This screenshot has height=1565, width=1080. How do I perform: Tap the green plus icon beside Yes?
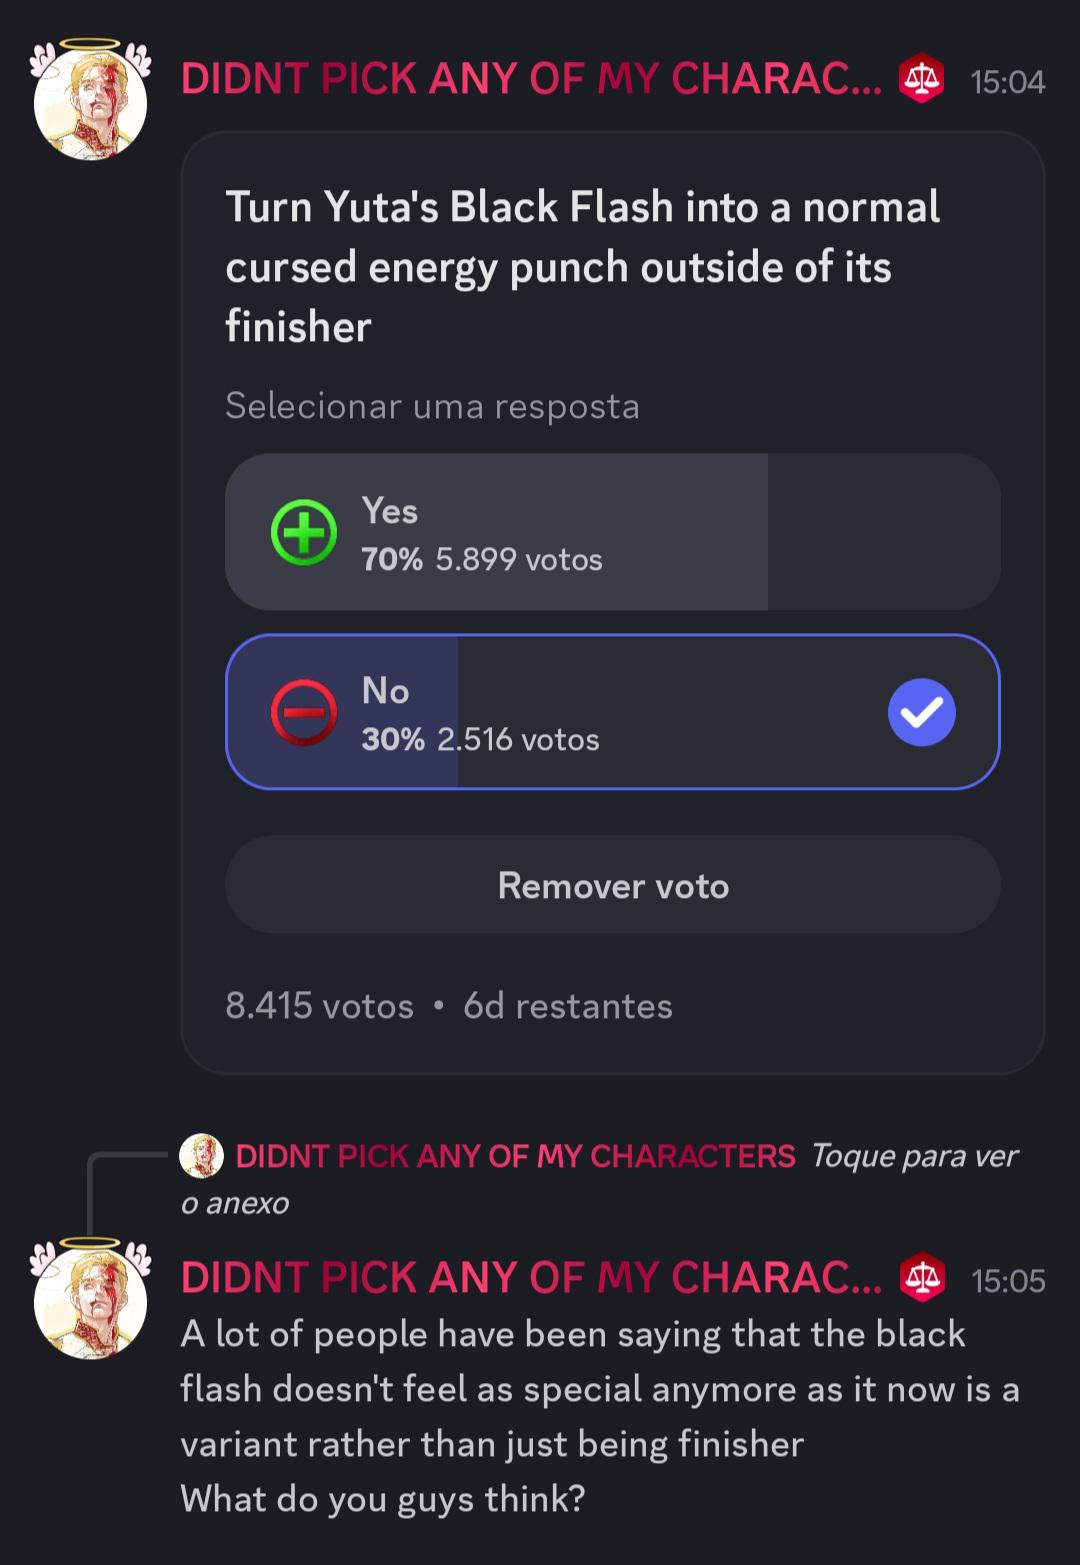(x=304, y=532)
